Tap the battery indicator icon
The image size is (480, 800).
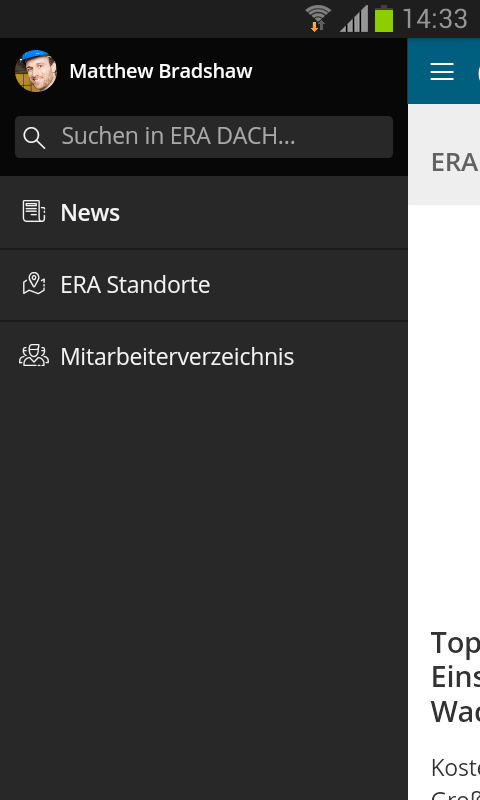(384, 19)
